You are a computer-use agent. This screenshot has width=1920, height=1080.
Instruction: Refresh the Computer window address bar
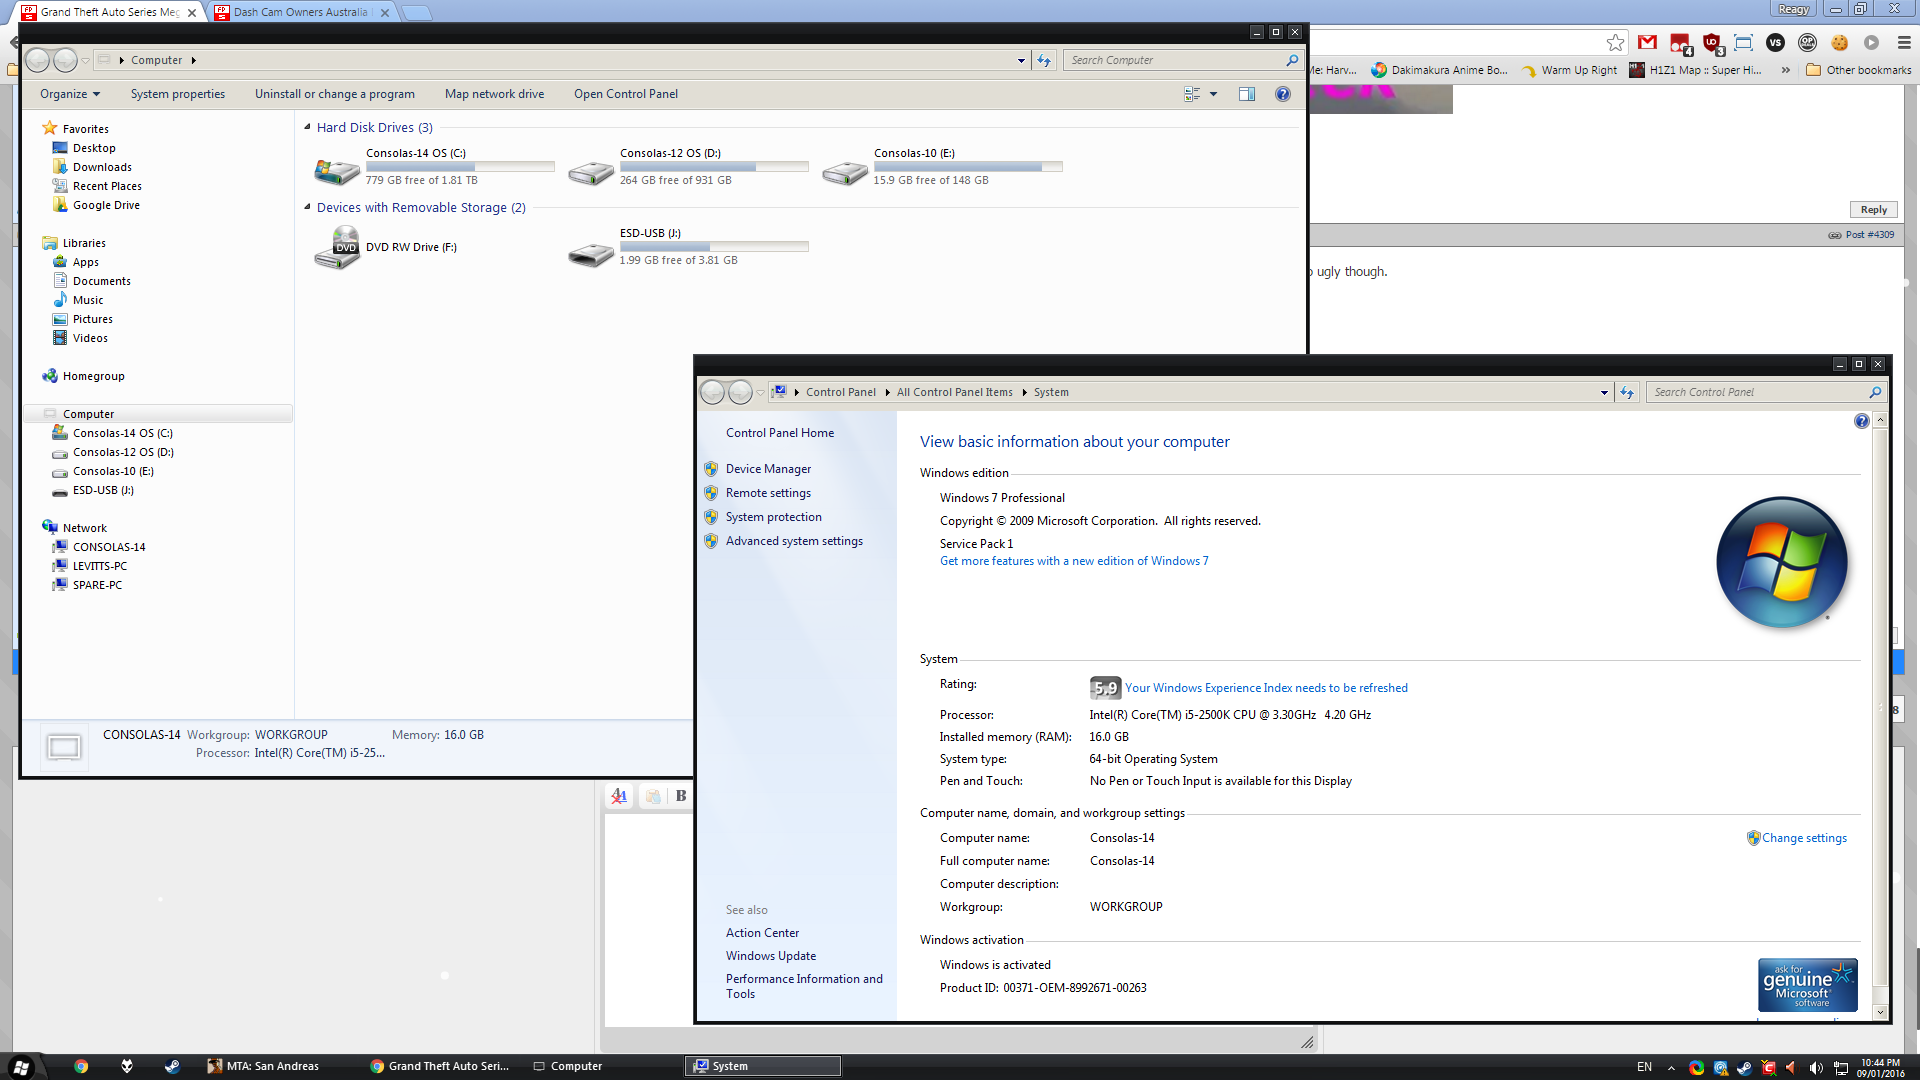click(x=1044, y=60)
